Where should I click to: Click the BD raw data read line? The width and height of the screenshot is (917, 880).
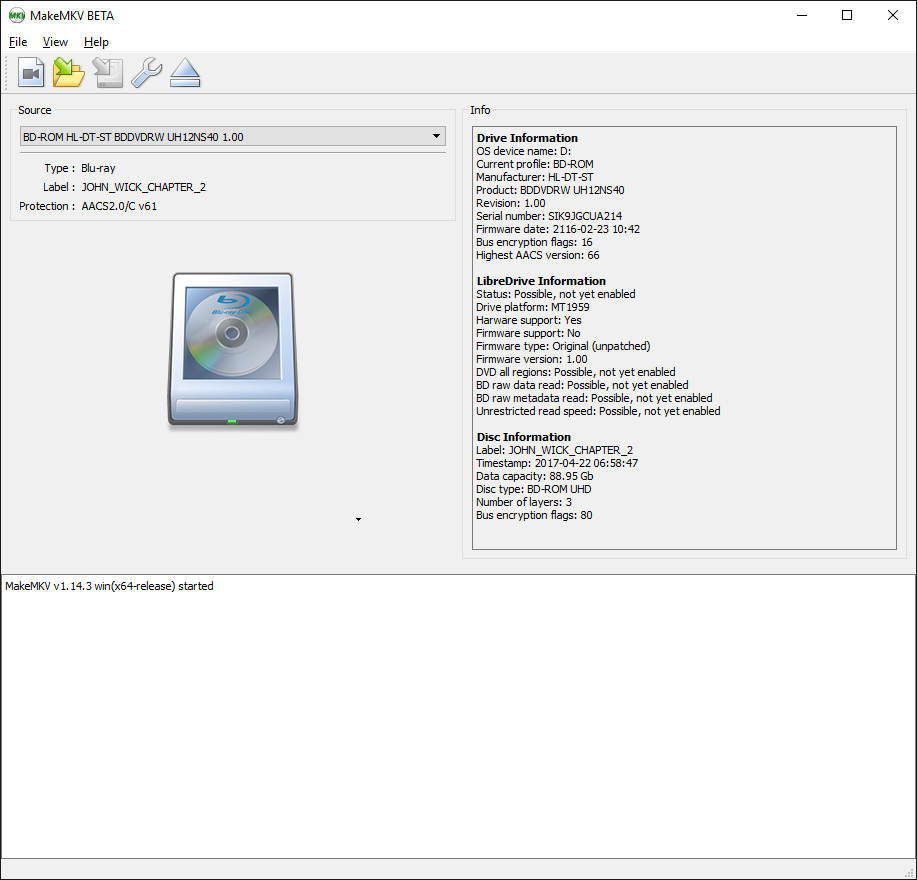point(582,385)
